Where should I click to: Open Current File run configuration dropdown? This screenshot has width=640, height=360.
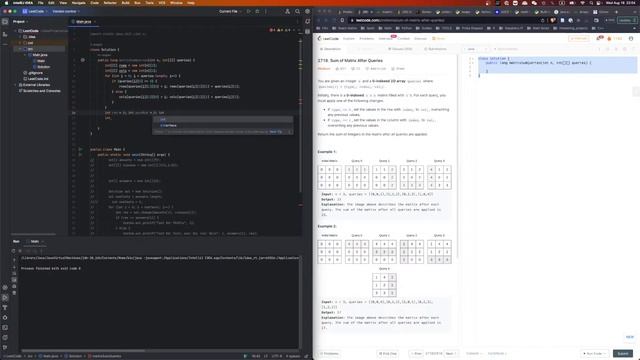click(x=230, y=11)
